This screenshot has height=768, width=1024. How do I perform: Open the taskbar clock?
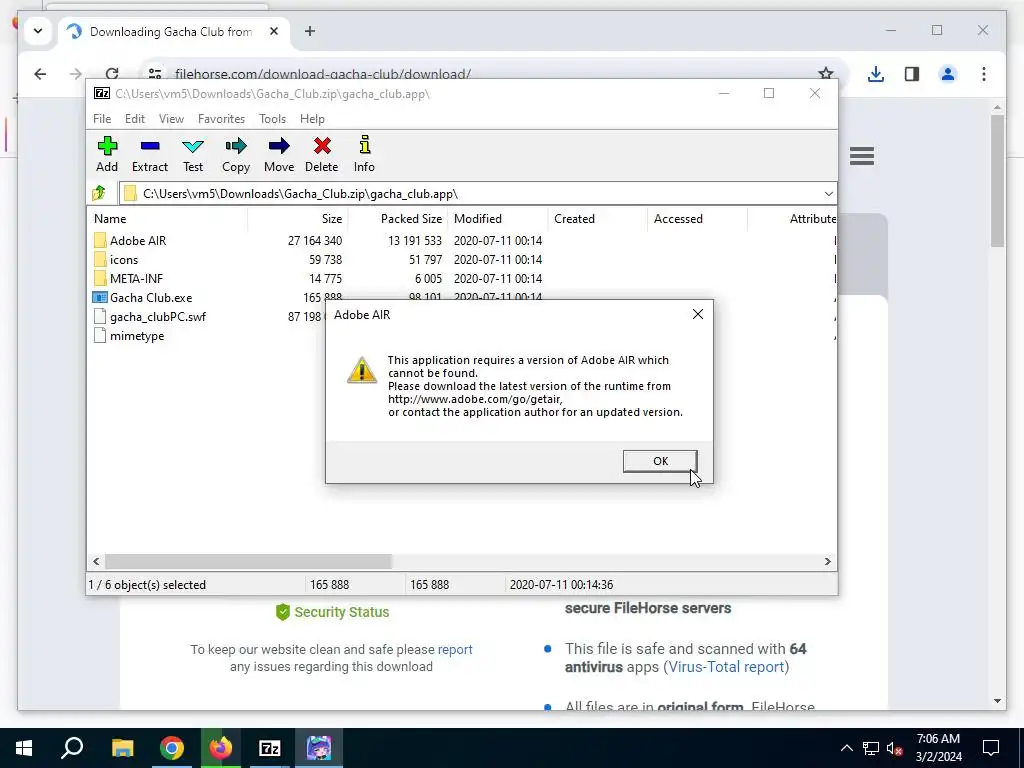(938, 748)
